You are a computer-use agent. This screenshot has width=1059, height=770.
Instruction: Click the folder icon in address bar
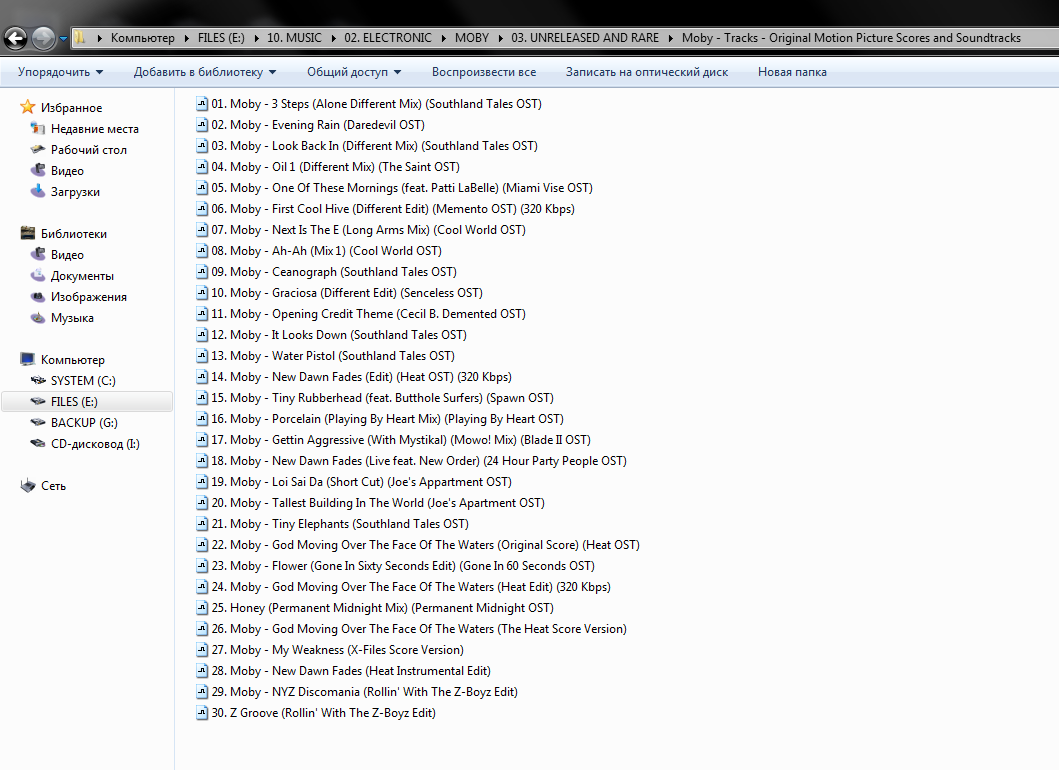(x=80, y=38)
